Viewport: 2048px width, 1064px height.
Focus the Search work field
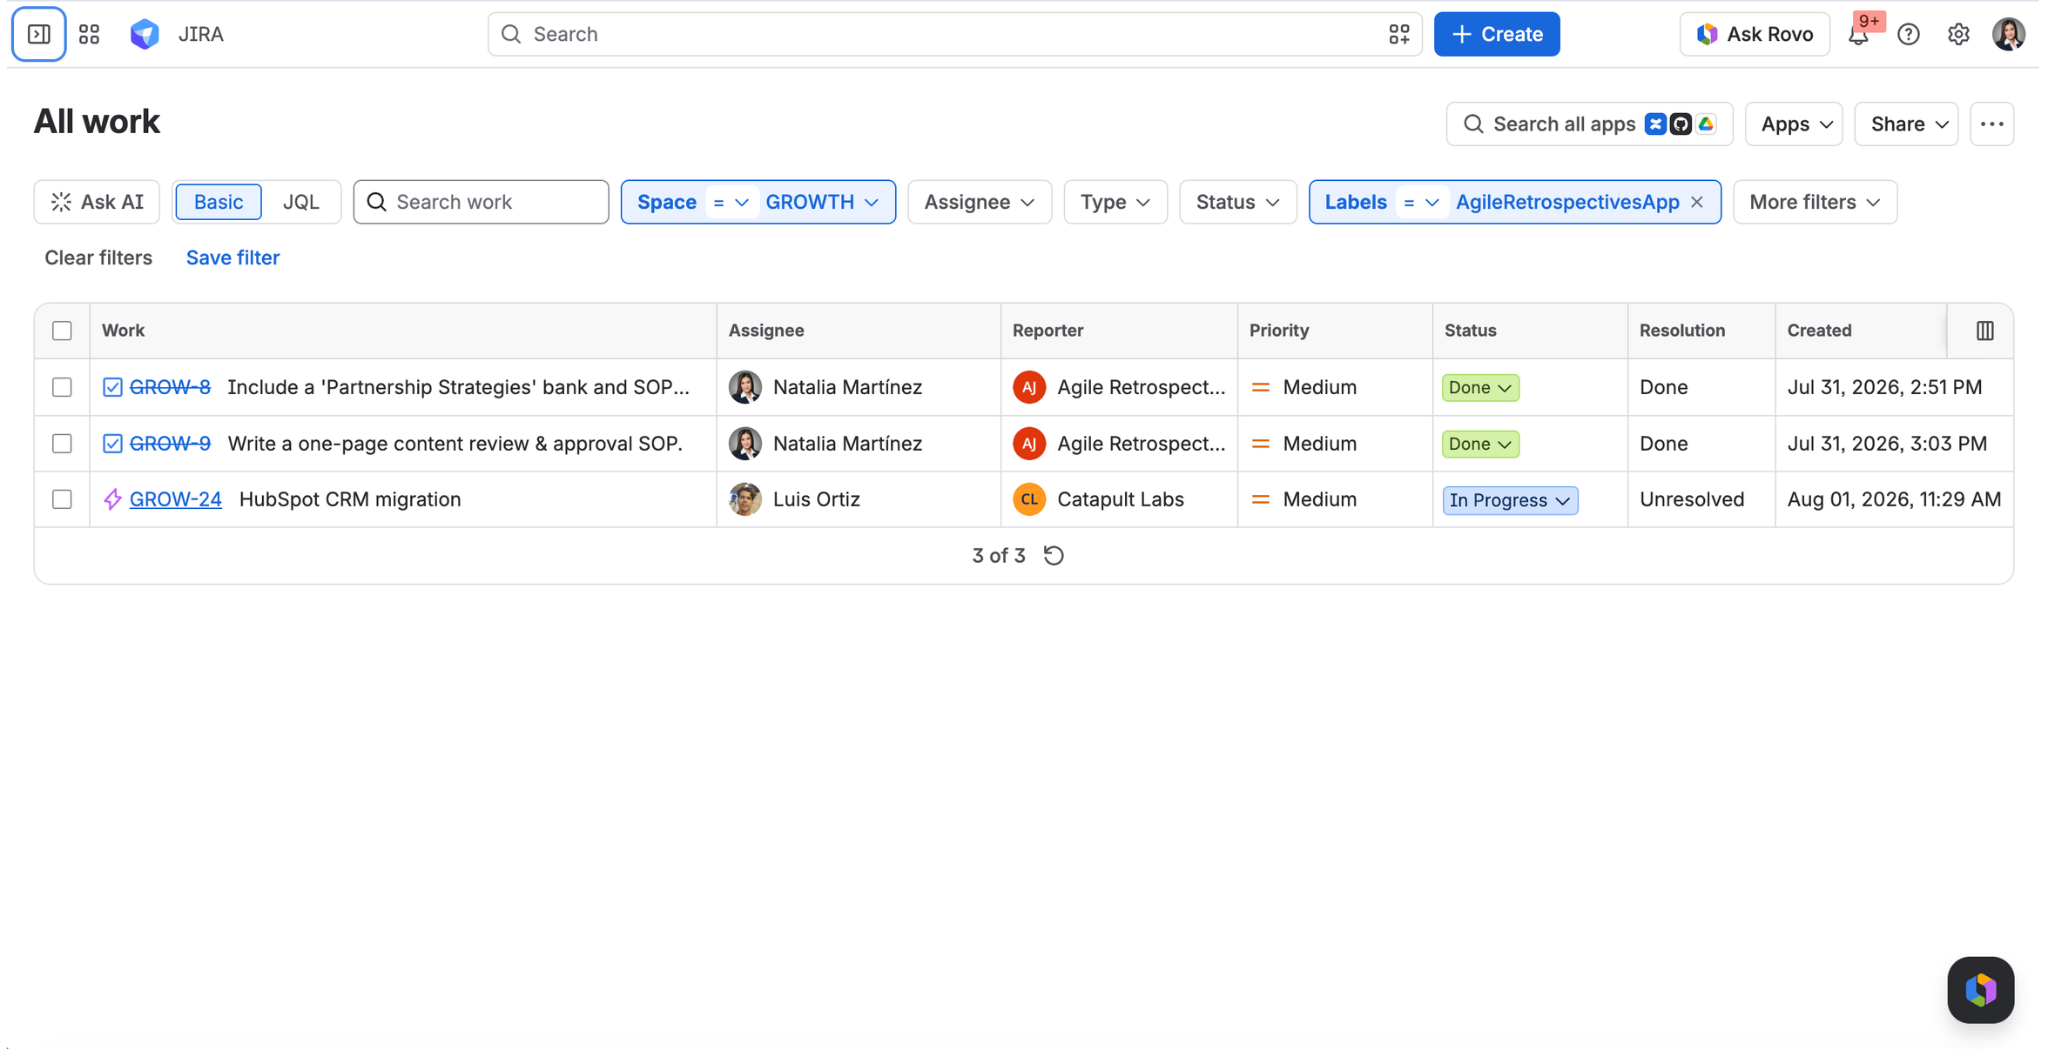pos(481,202)
